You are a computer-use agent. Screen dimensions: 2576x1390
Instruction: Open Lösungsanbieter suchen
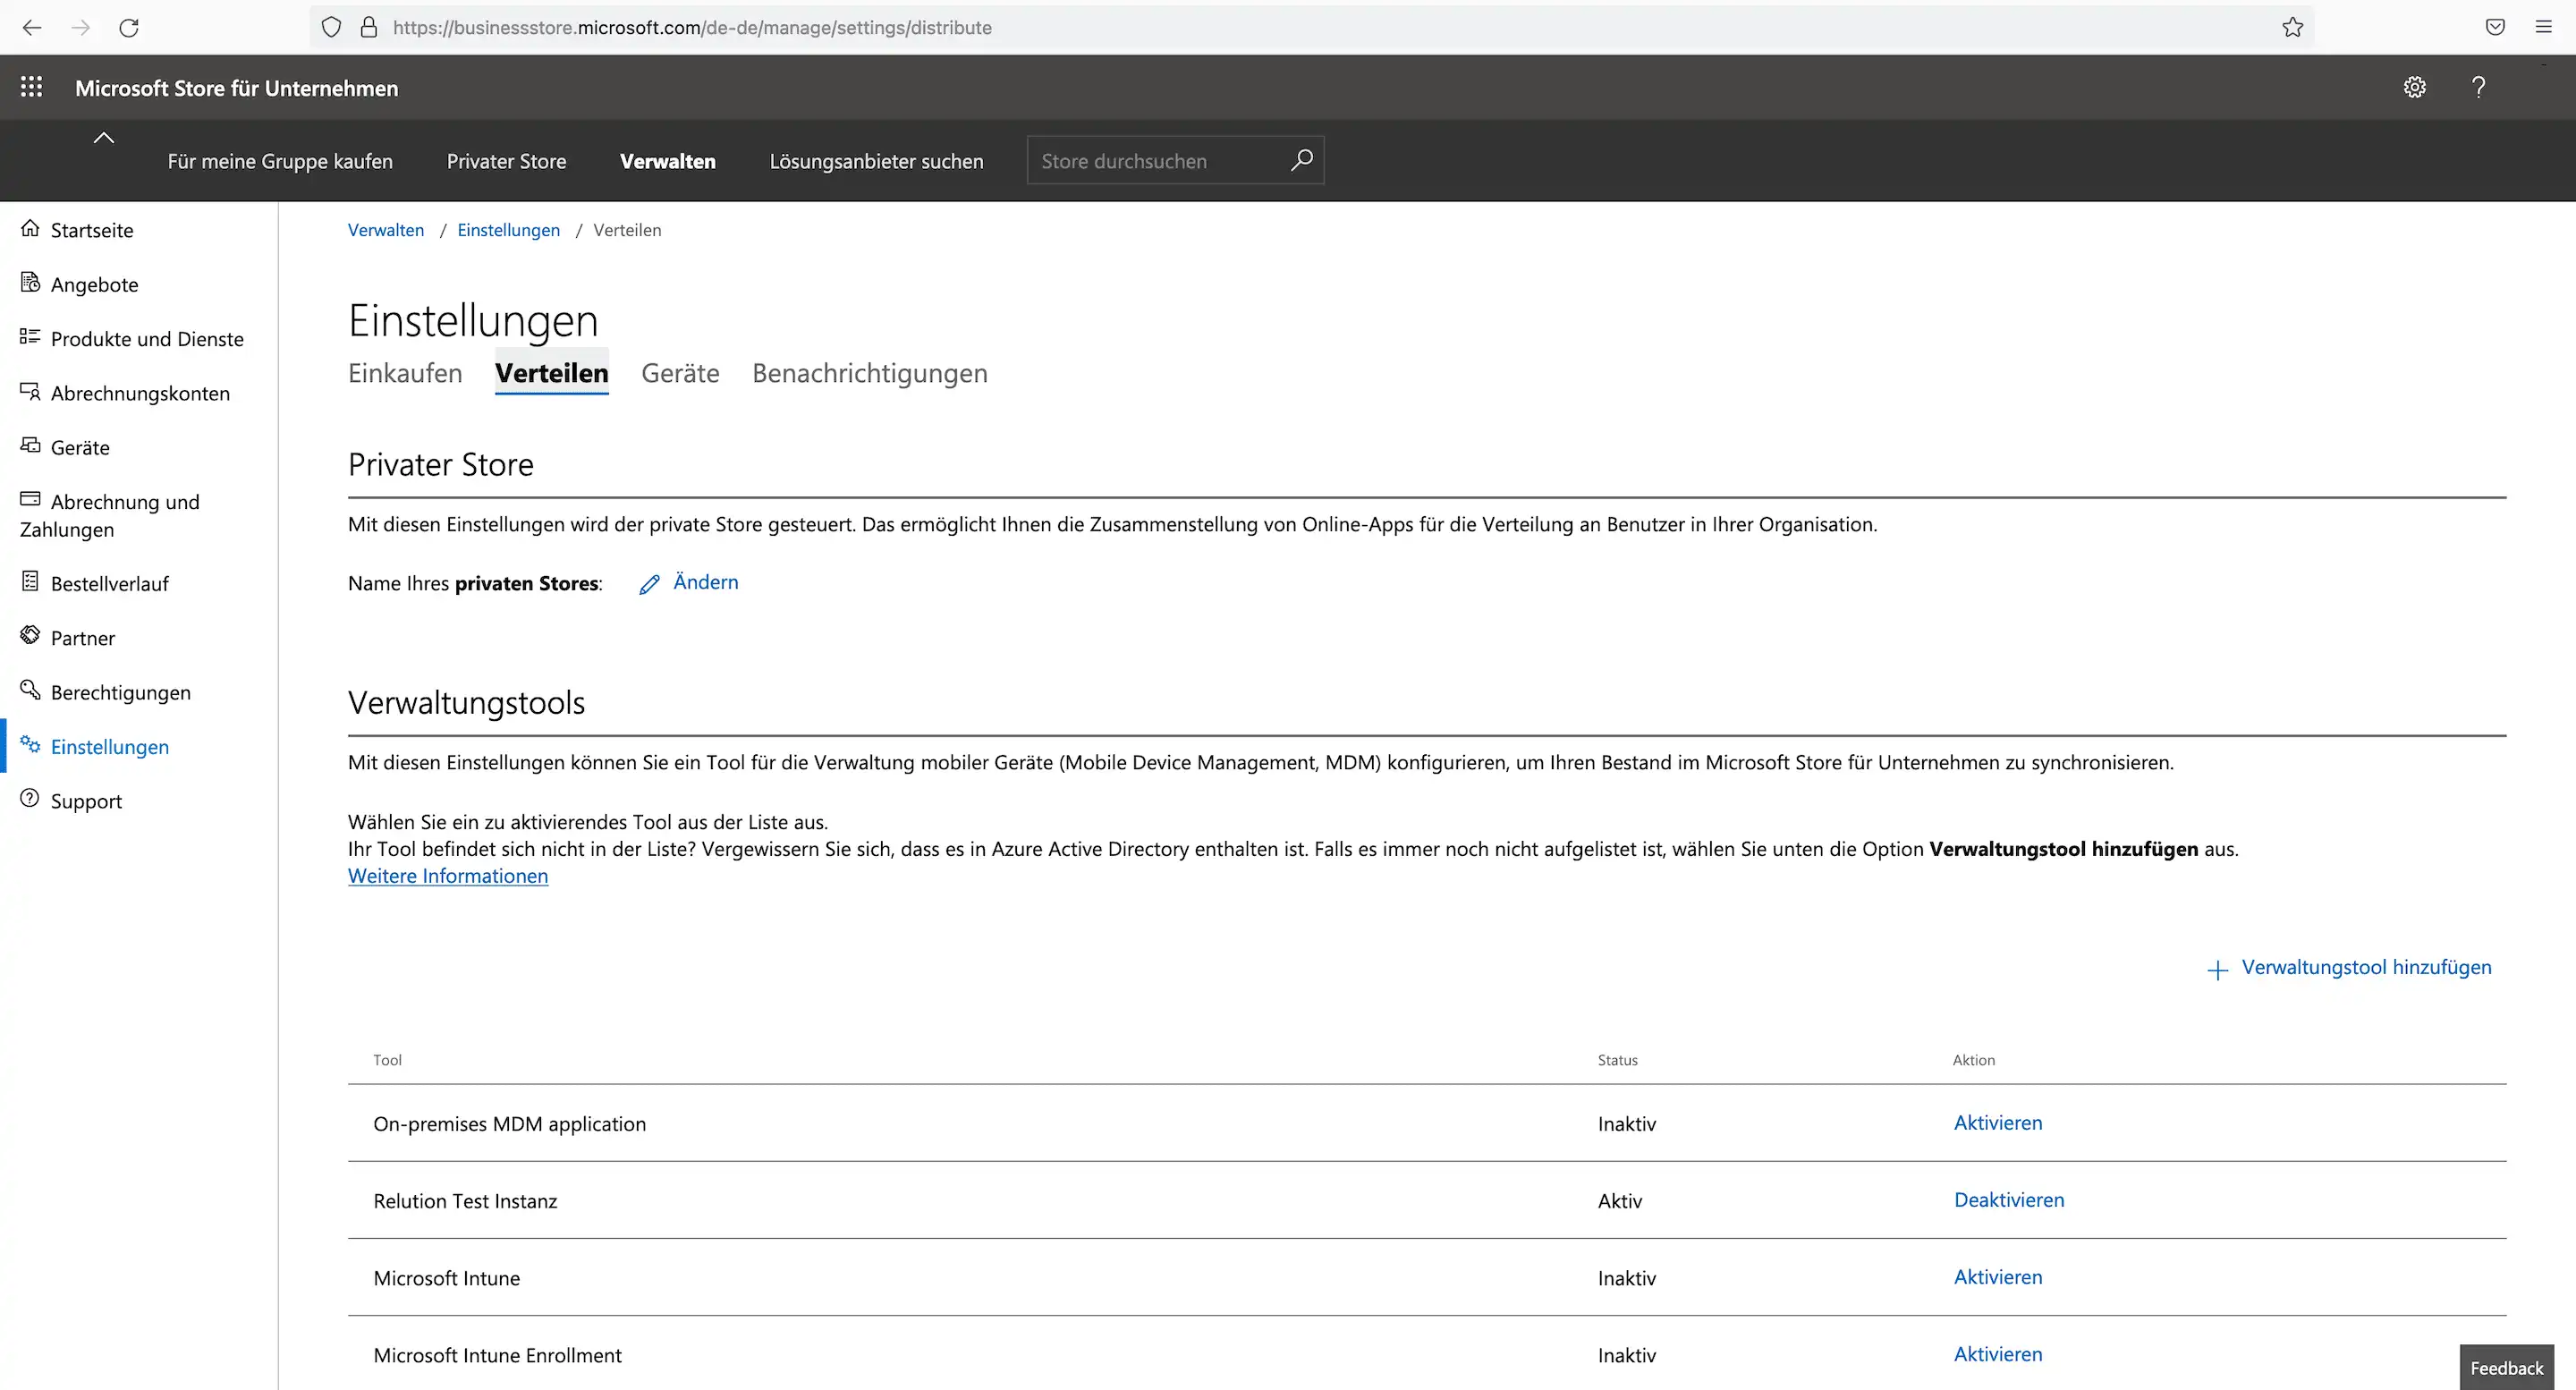click(x=876, y=161)
